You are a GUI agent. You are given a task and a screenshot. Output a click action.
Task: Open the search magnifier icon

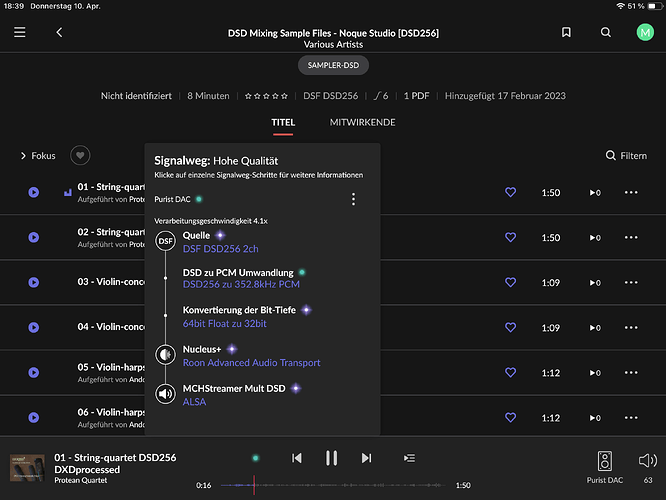605,33
